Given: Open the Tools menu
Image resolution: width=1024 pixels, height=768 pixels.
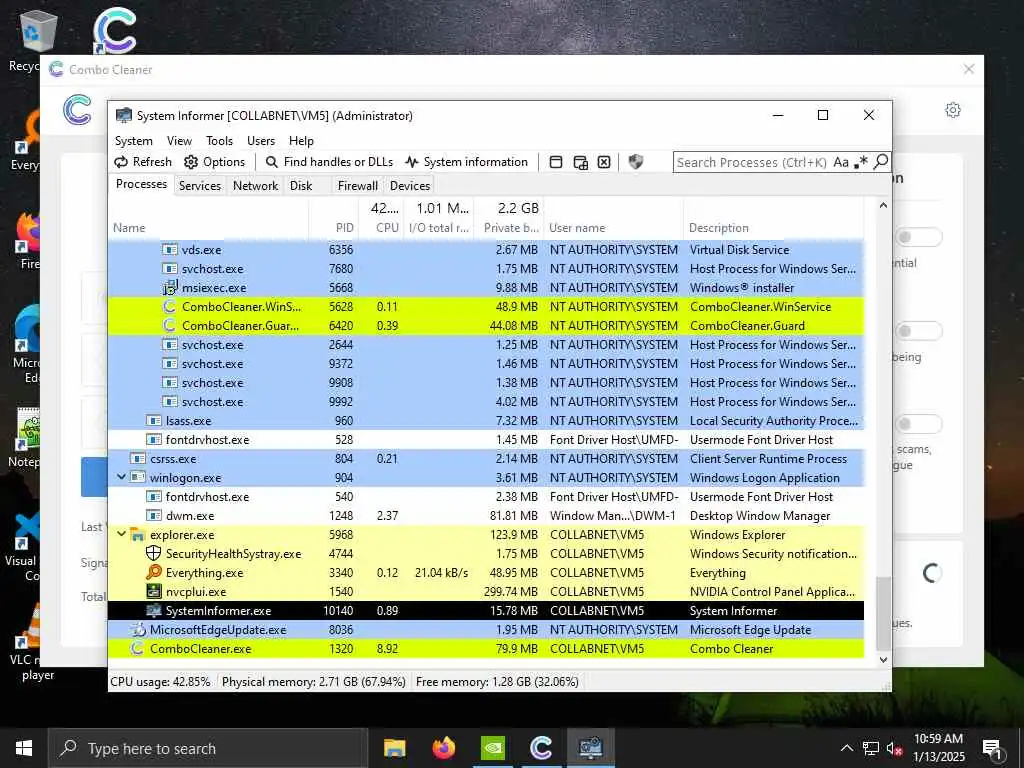Looking at the screenshot, I should pyautogui.click(x=219, y=141).
